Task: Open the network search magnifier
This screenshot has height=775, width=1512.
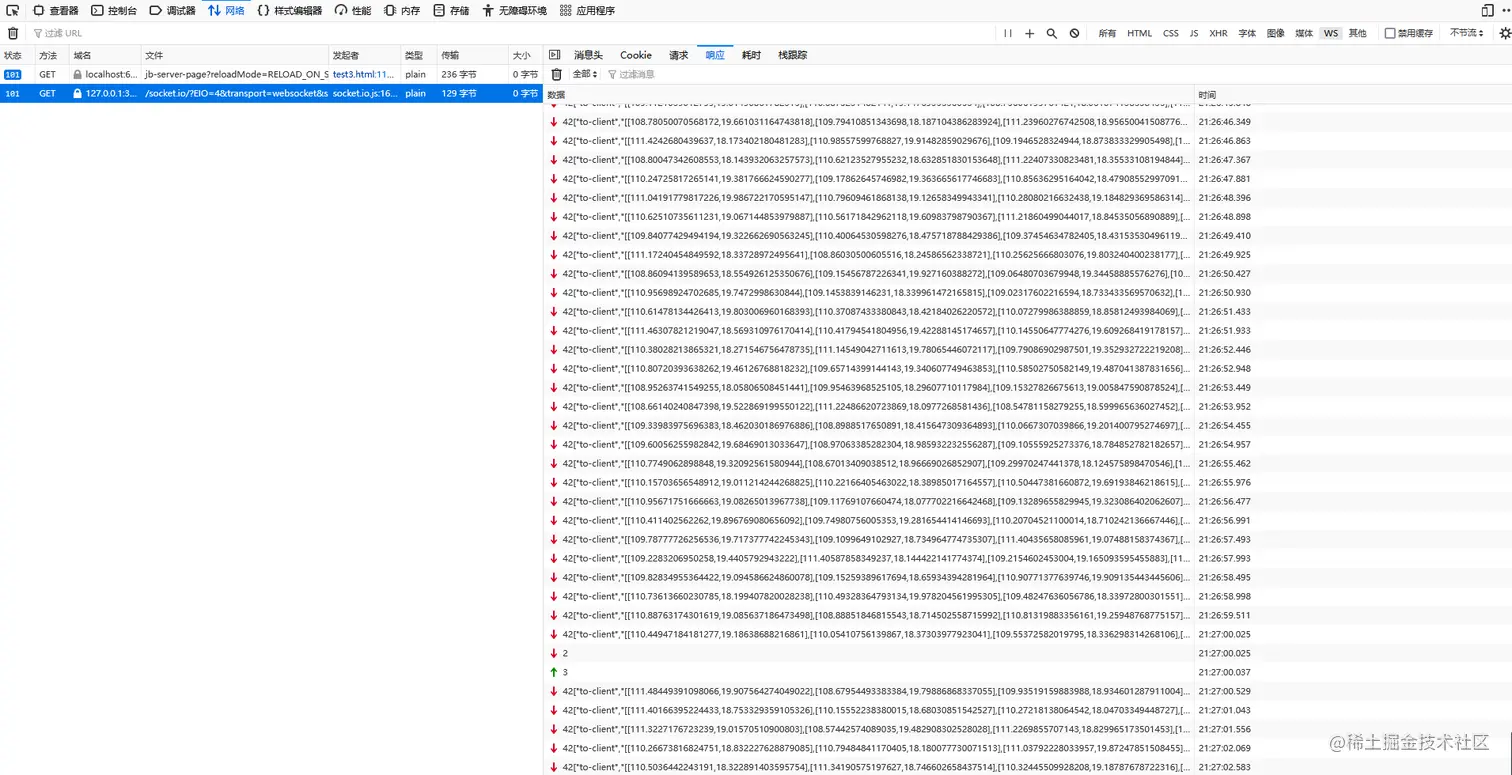Action: (x=1052, y=33)
